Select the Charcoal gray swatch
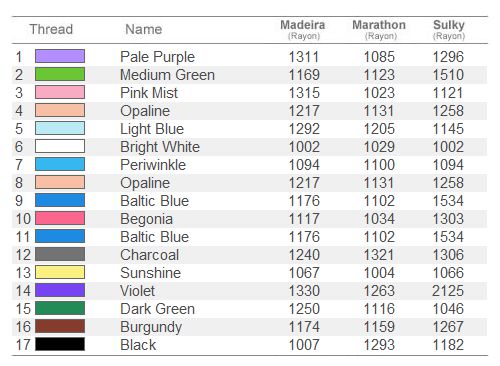Screen dimensions: 500x366 pyautogui.click(x=60, y=254)
